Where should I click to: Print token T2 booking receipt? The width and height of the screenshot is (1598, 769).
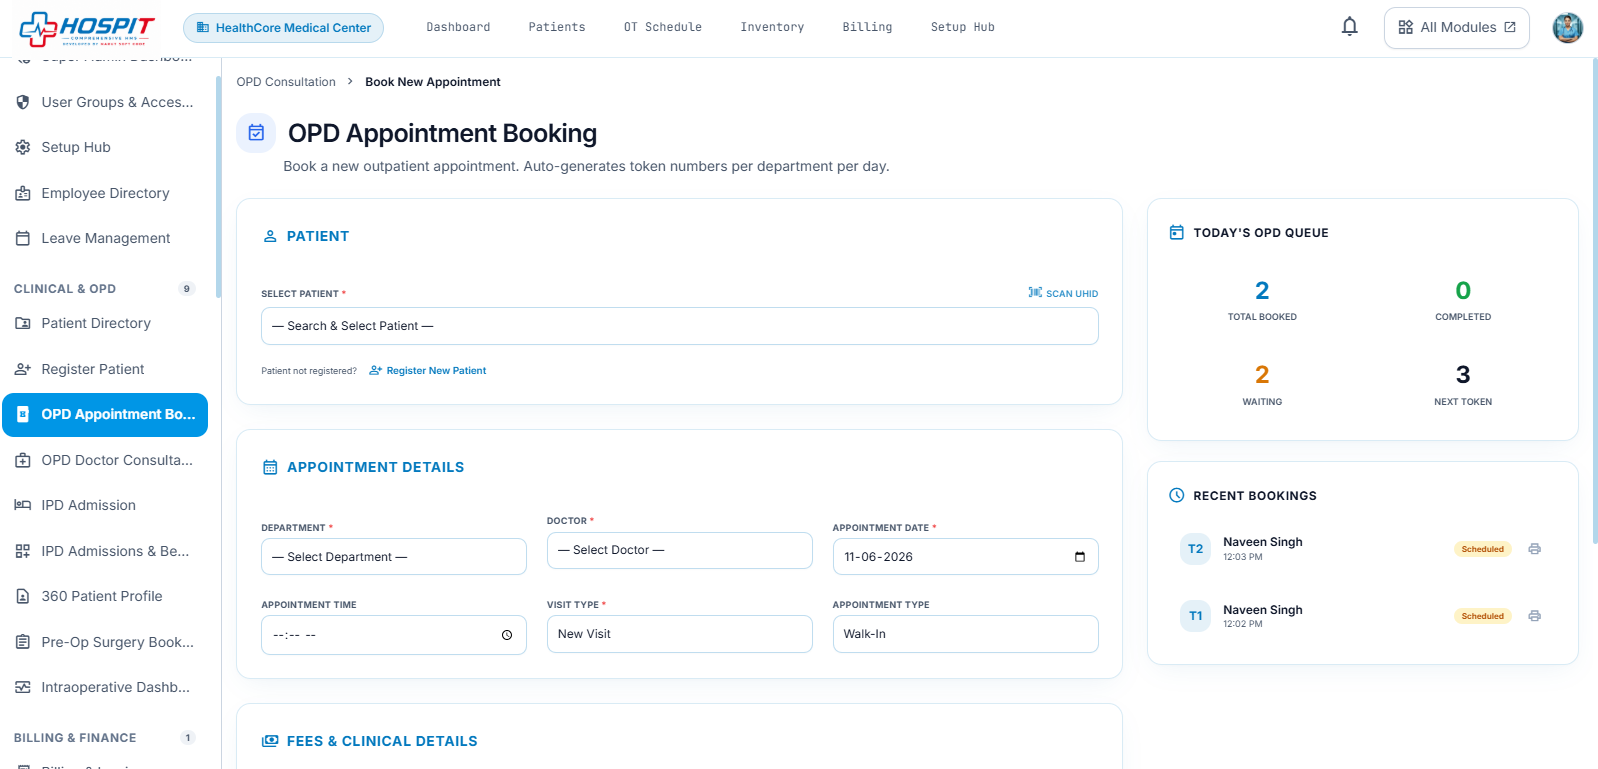pyautogui.click(x=1534, y=549)
